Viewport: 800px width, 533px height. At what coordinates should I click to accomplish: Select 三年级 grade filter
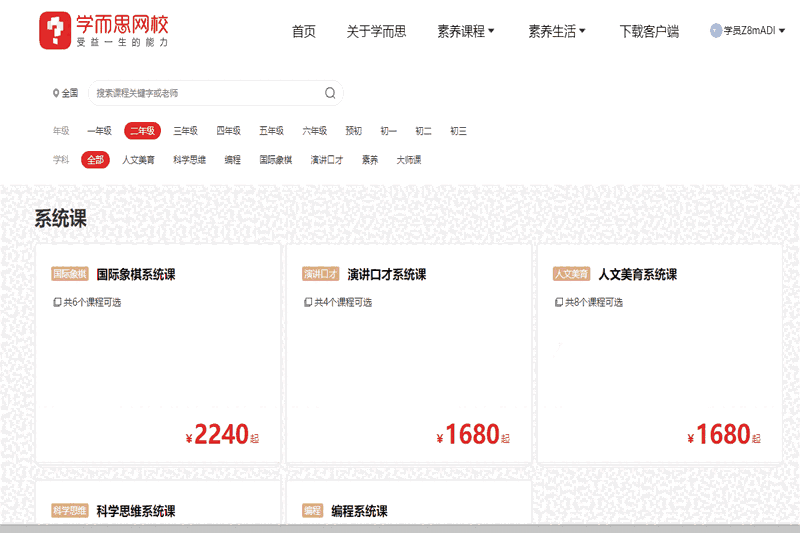pyautogui.click(x=186, y=131)
